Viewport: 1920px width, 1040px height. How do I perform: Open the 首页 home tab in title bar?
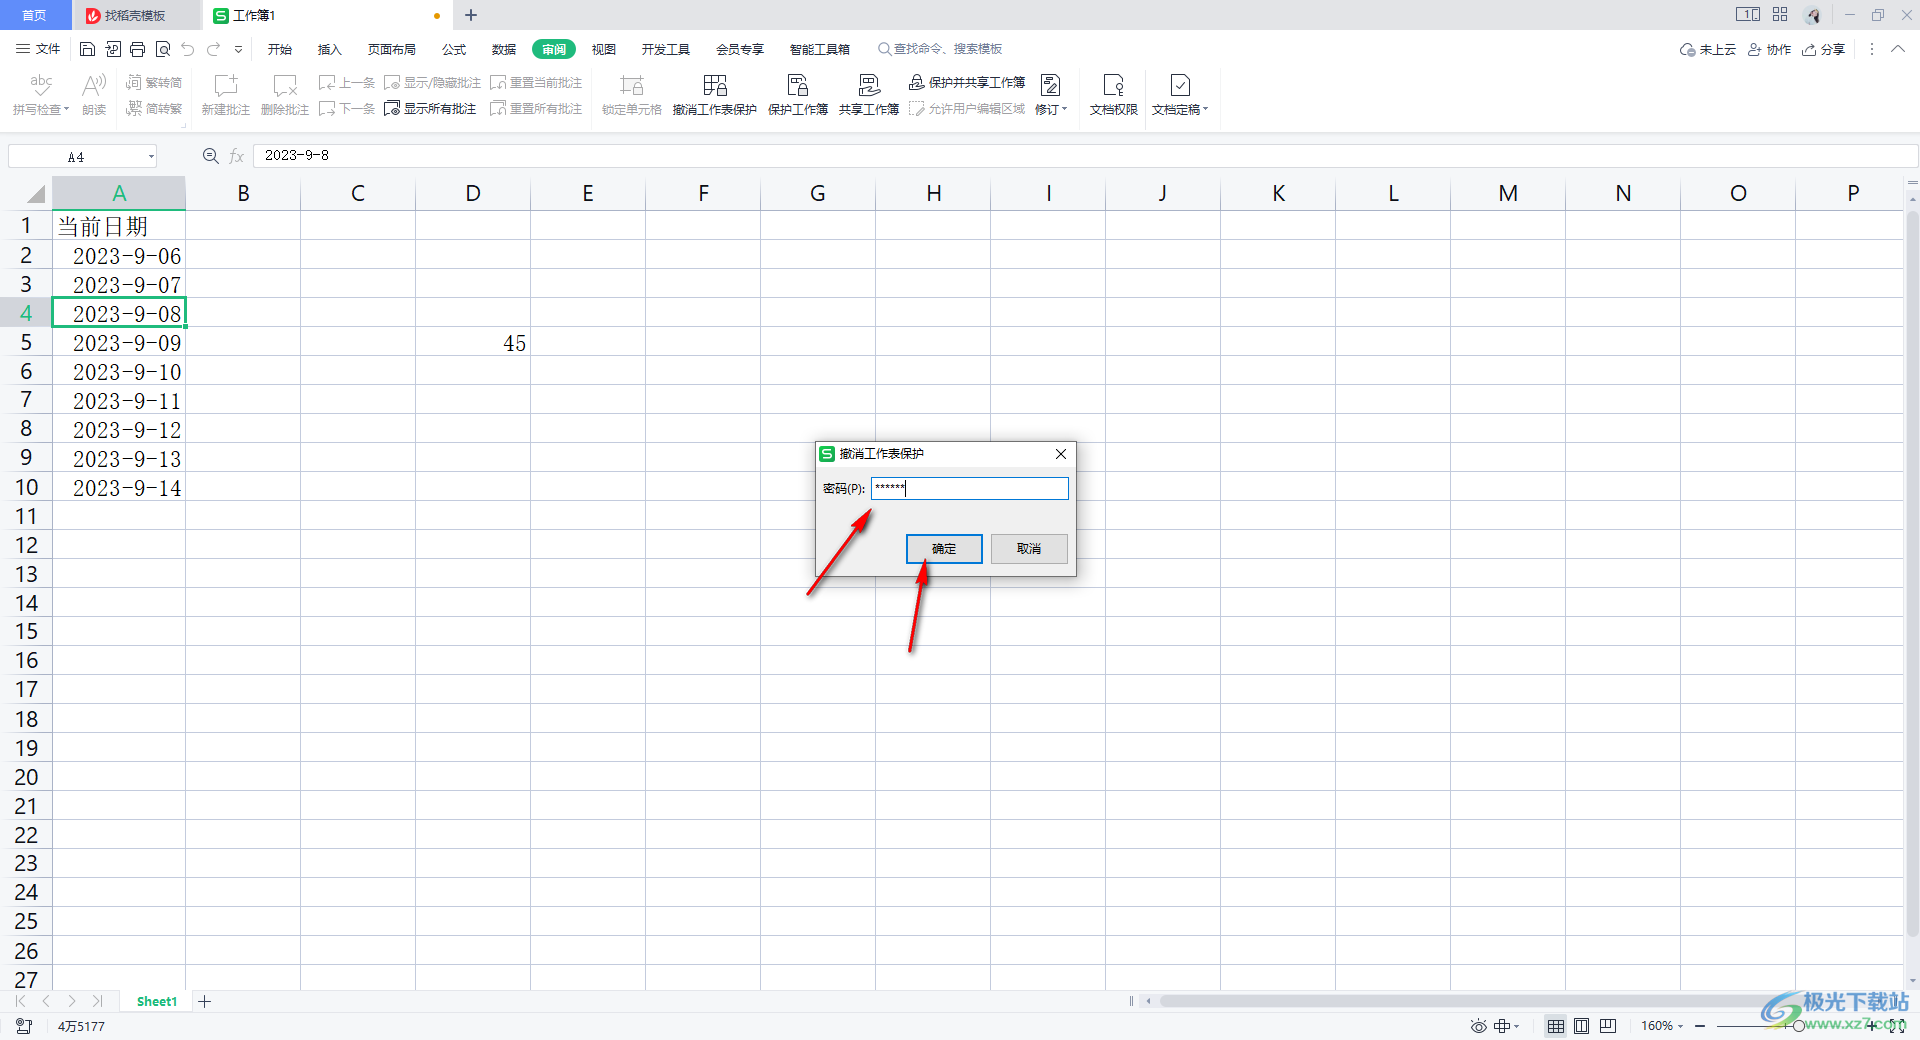click(x=35, y=15)
